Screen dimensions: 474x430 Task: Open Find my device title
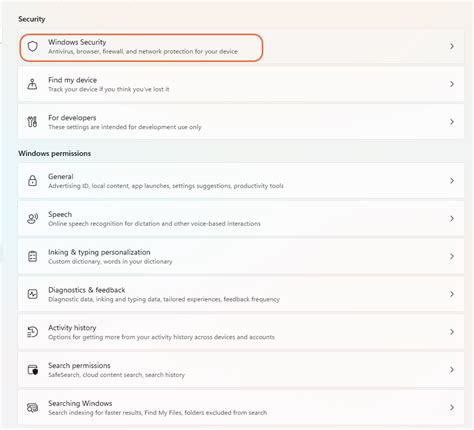[x=72, y=80]
